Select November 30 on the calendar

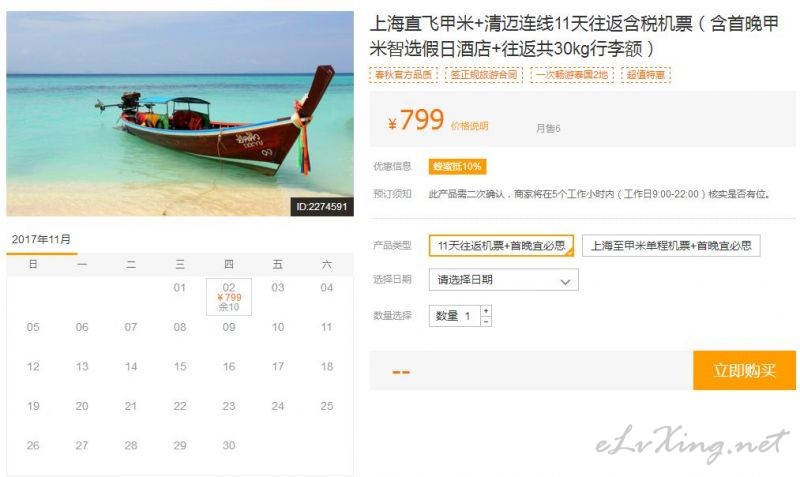(229, 445)
